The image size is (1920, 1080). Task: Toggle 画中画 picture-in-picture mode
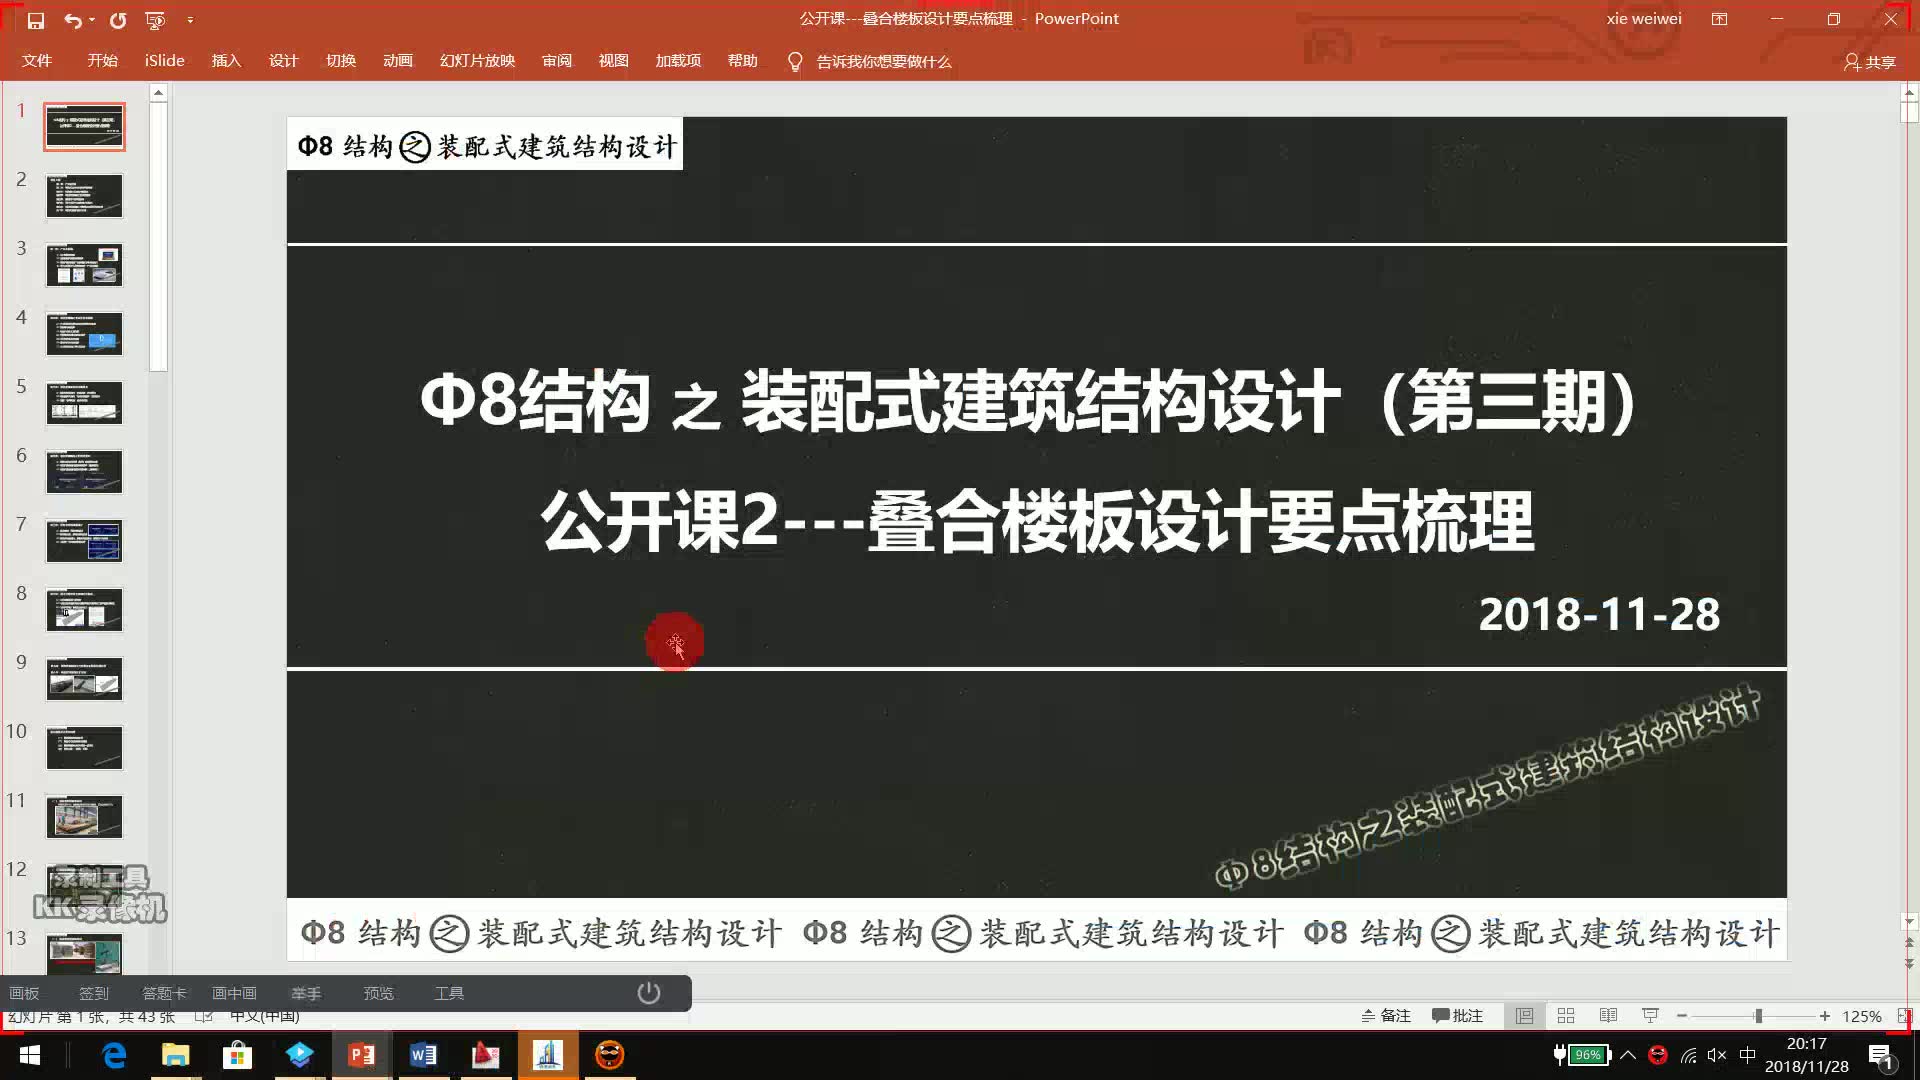(233, 993)
